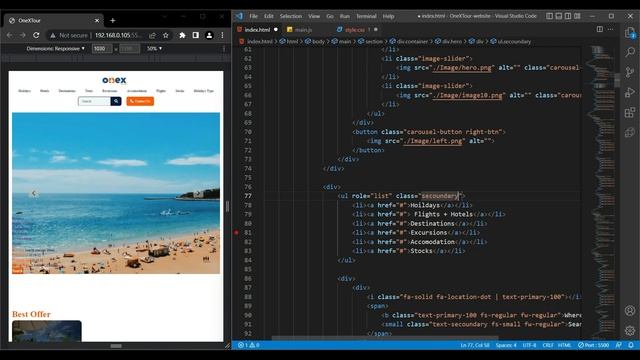Image resolution: width=640 pixels, height=360 pixels.
Task: Click the Chrome address bar URL
Action: coord(118,36)
